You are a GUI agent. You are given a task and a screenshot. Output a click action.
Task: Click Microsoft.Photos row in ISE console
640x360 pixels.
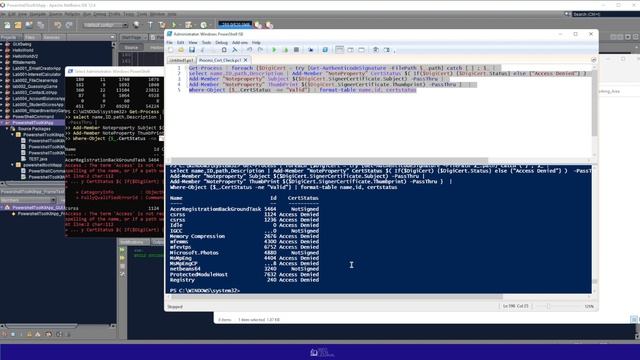[x=244, y=253]
